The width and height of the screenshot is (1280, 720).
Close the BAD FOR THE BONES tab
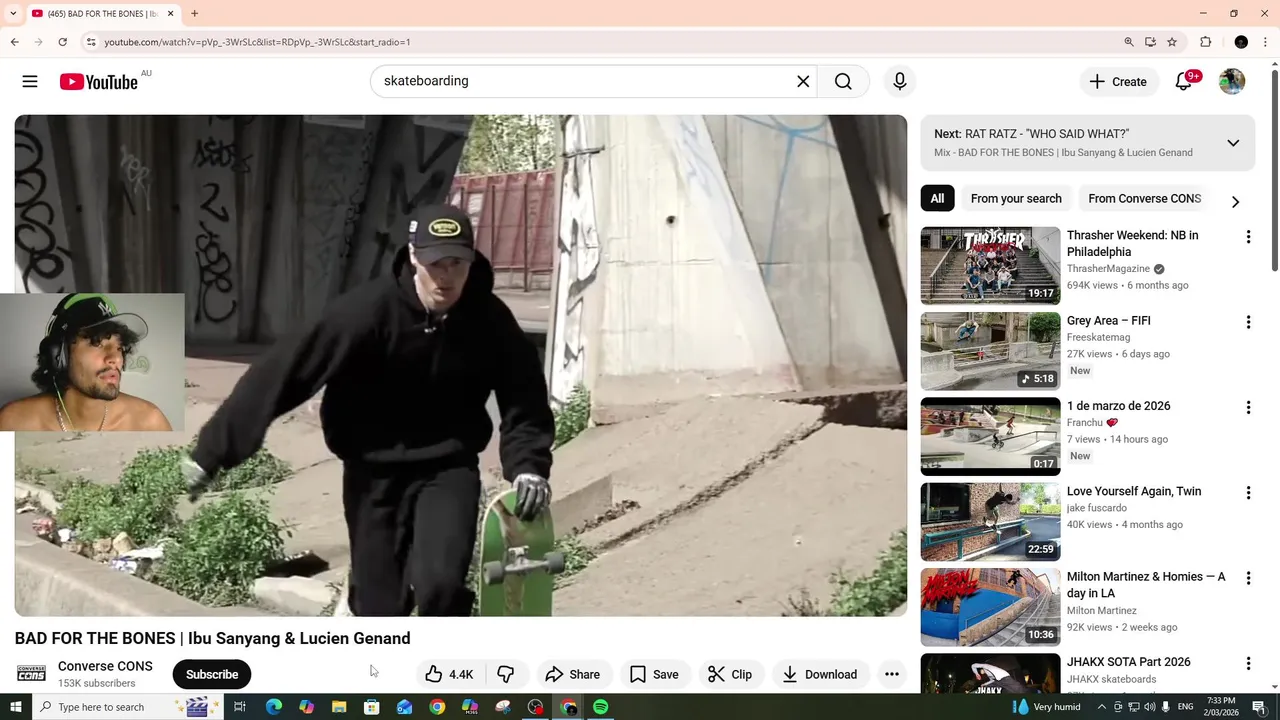[x=171, y=14]
